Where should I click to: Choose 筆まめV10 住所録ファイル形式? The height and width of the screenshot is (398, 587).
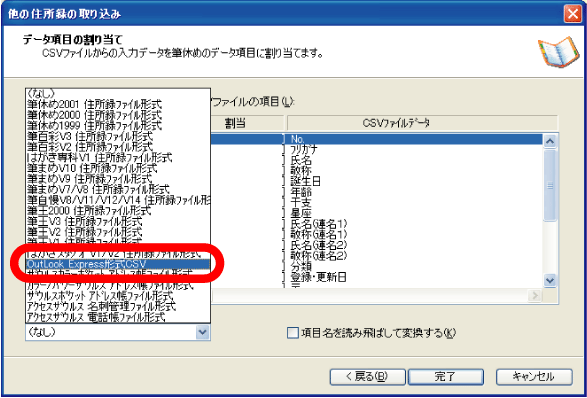(x=118, y=167)
